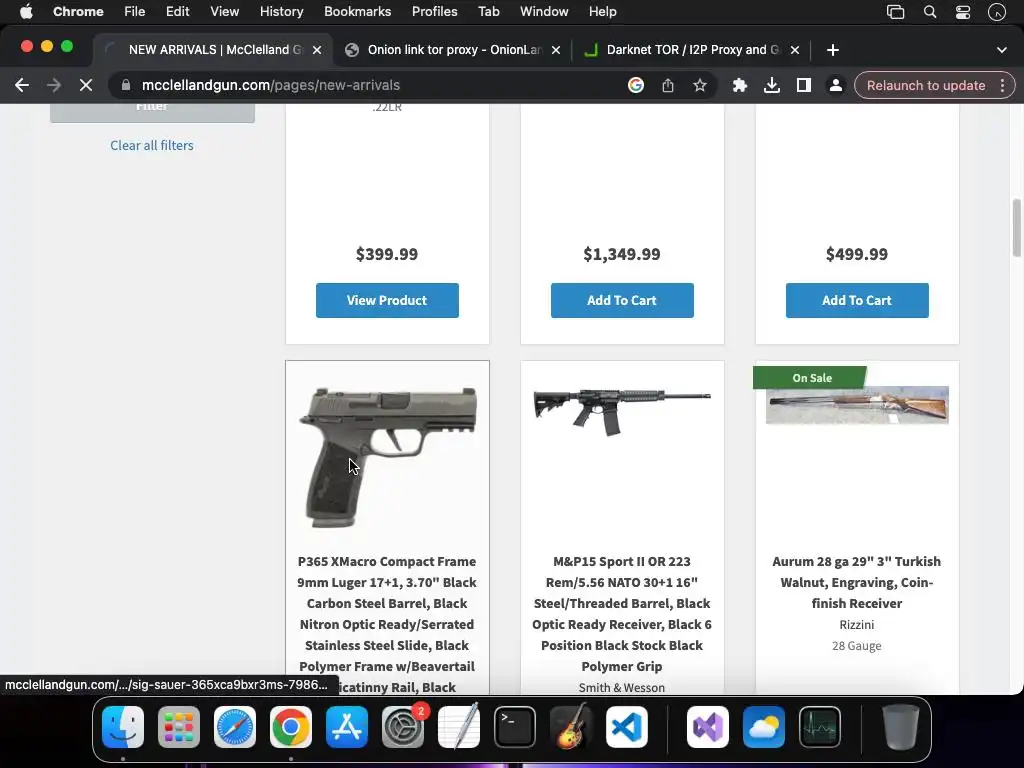Expand the tab search chevron
This screenshot has height=768, width=1024.
tap(1001, 50)
